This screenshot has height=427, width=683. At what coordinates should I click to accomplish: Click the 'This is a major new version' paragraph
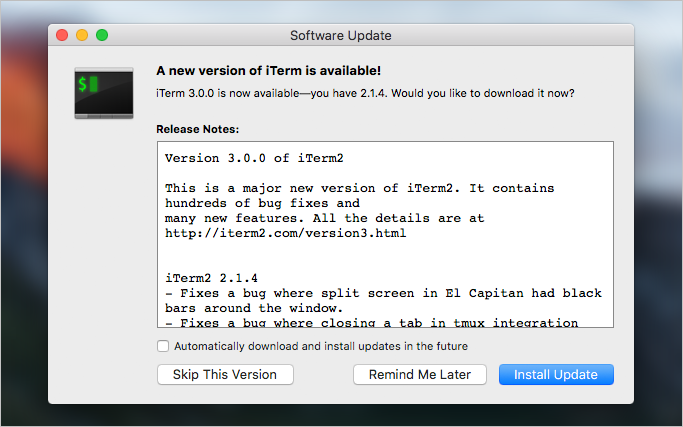point(359,210)
